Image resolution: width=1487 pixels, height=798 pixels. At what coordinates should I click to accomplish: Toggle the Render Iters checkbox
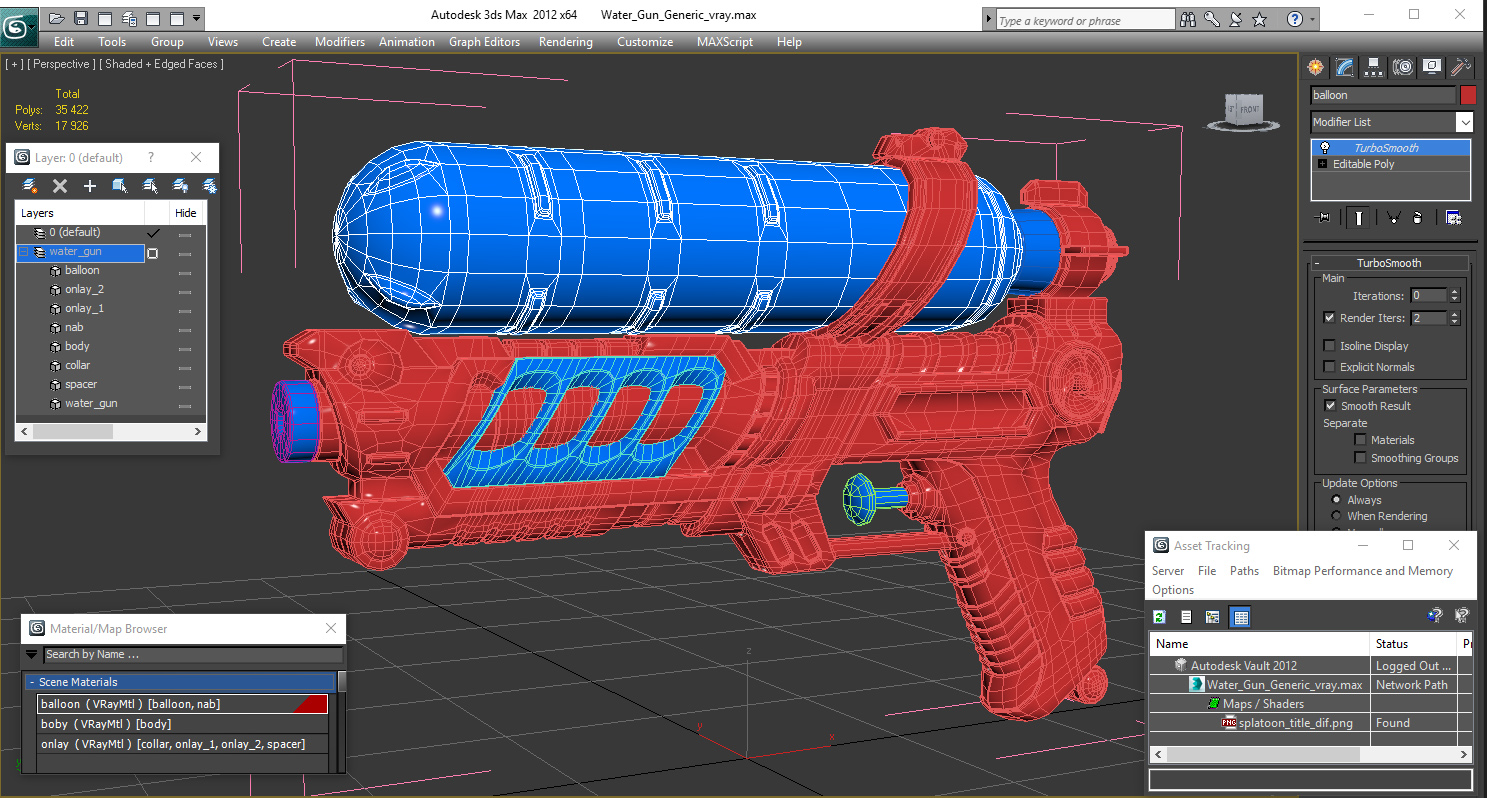tap(1329, 318)
